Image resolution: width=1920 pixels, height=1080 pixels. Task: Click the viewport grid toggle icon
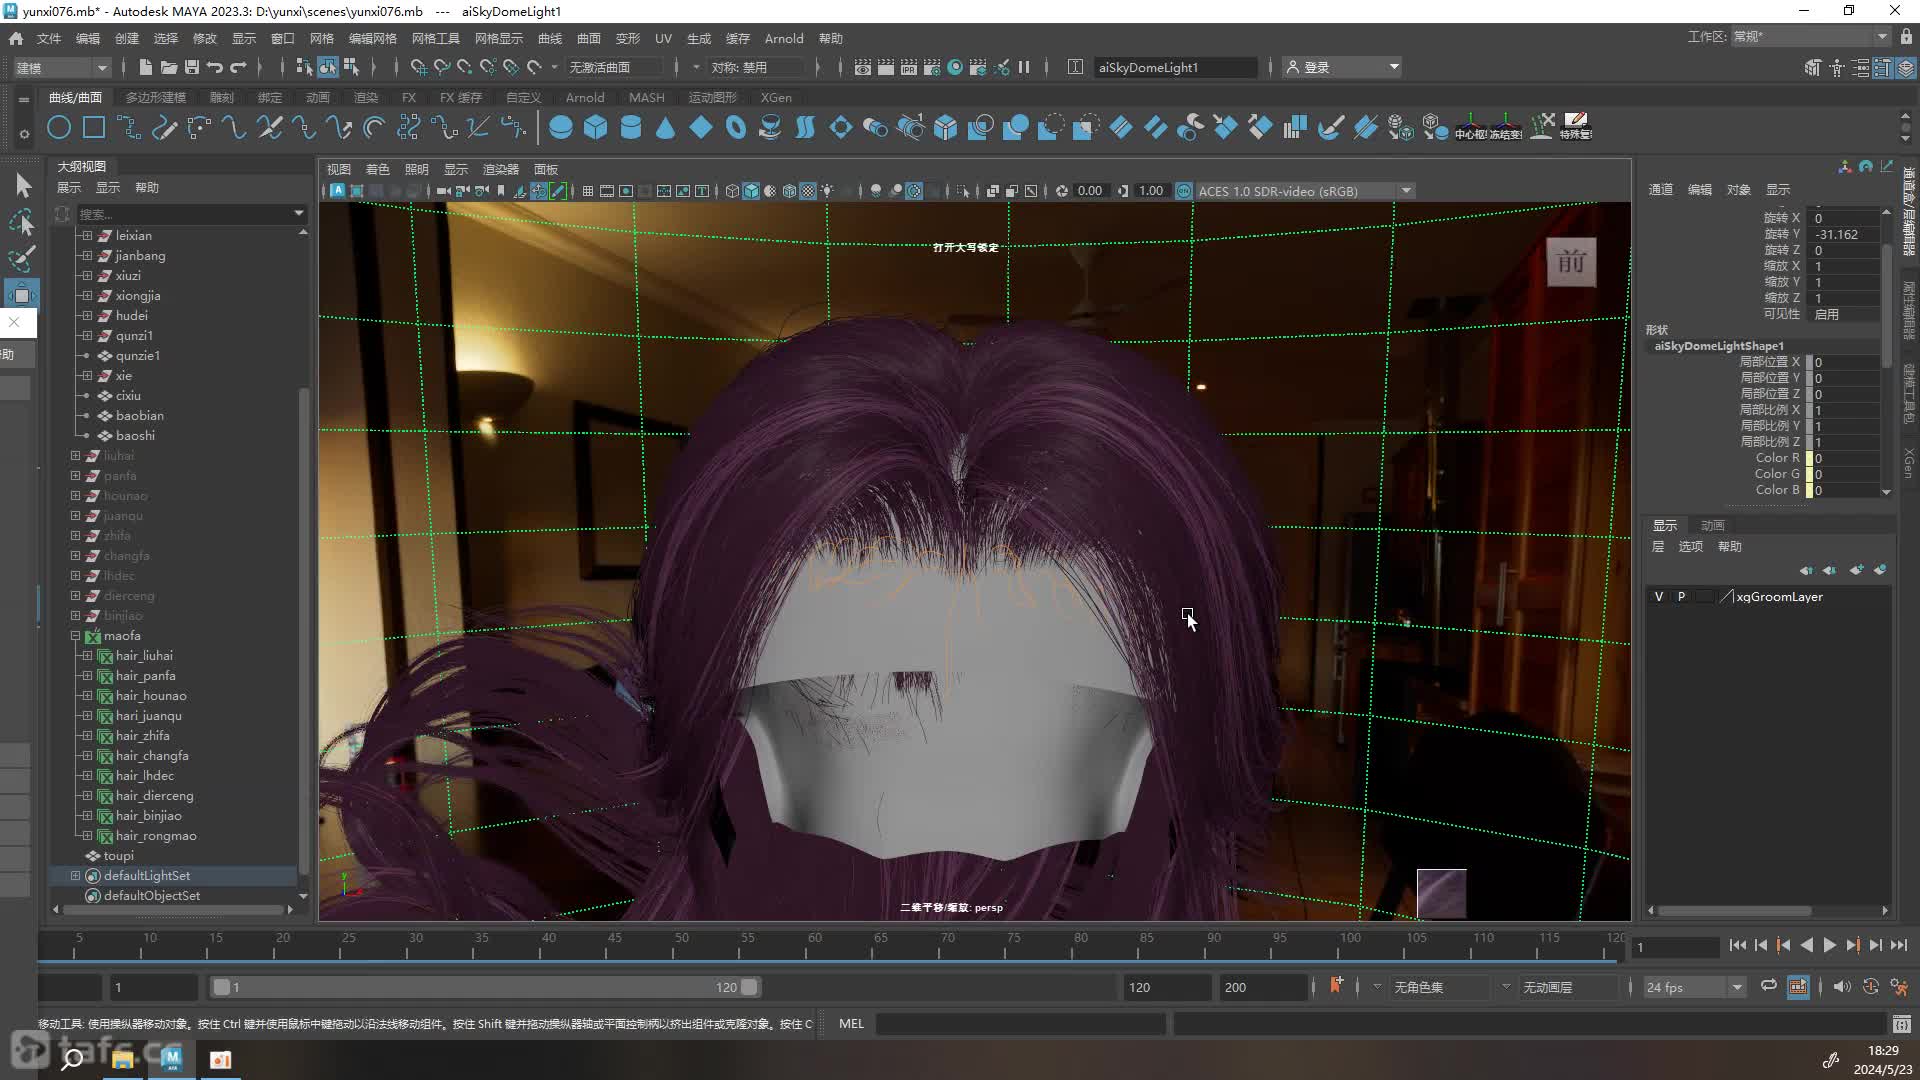pos(588,191)
